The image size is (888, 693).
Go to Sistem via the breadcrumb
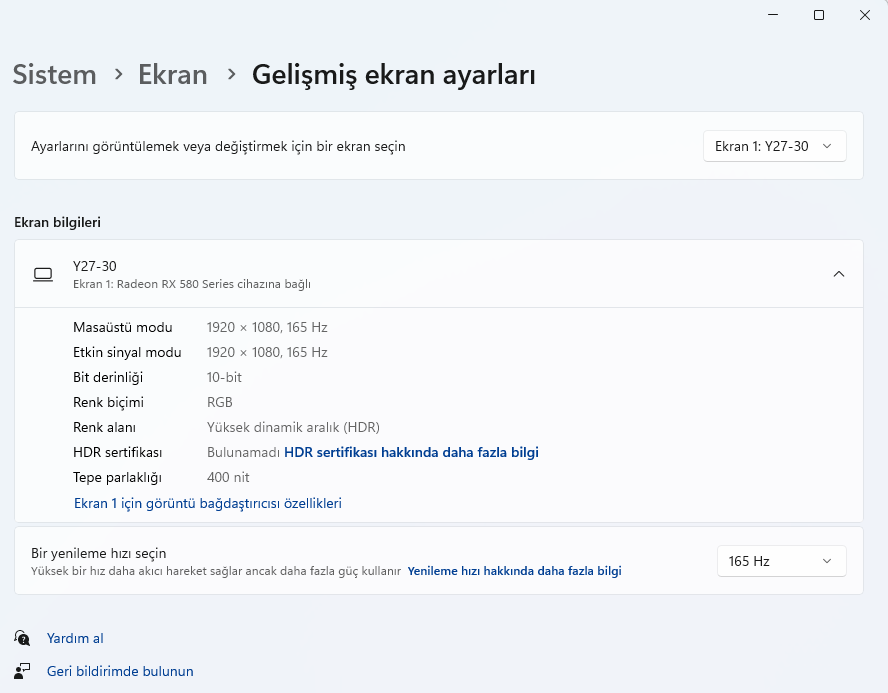click(x=54, y=74)
